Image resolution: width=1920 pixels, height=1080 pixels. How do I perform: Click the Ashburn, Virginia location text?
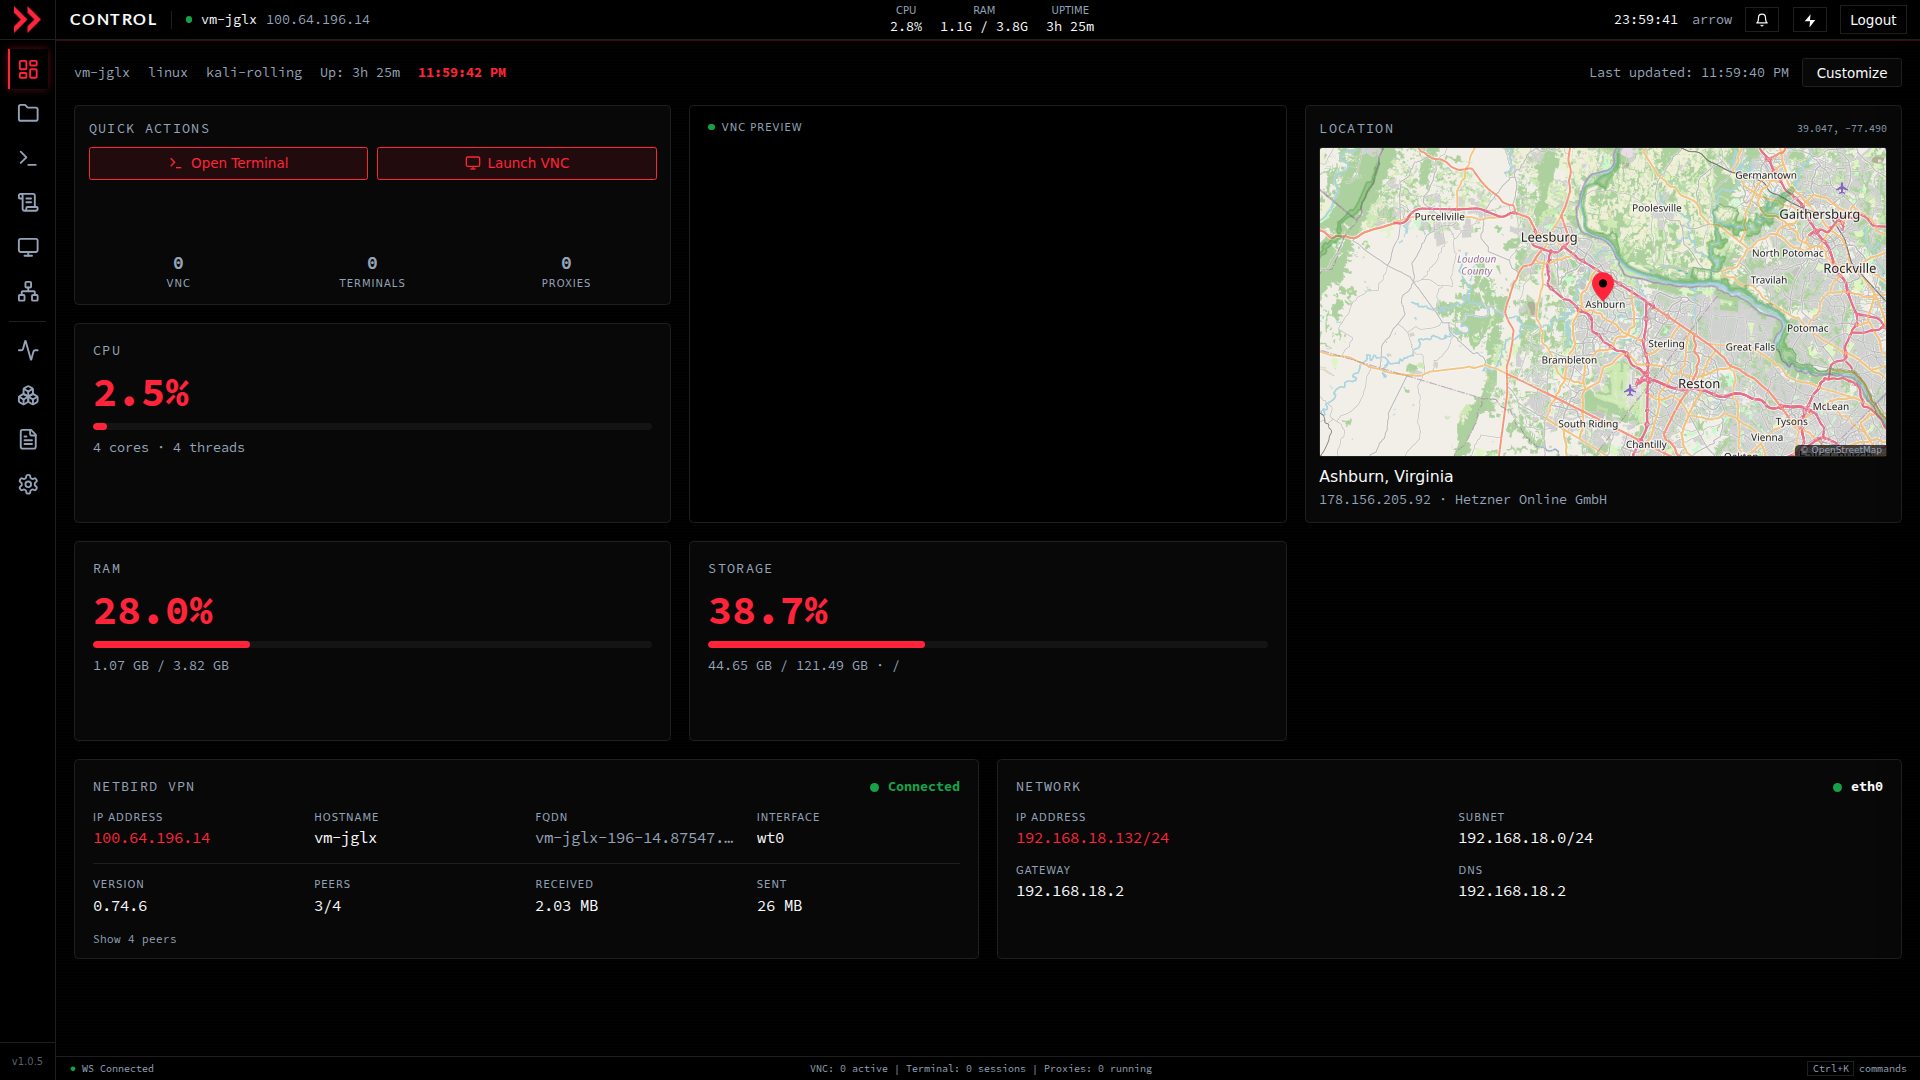1386,476
